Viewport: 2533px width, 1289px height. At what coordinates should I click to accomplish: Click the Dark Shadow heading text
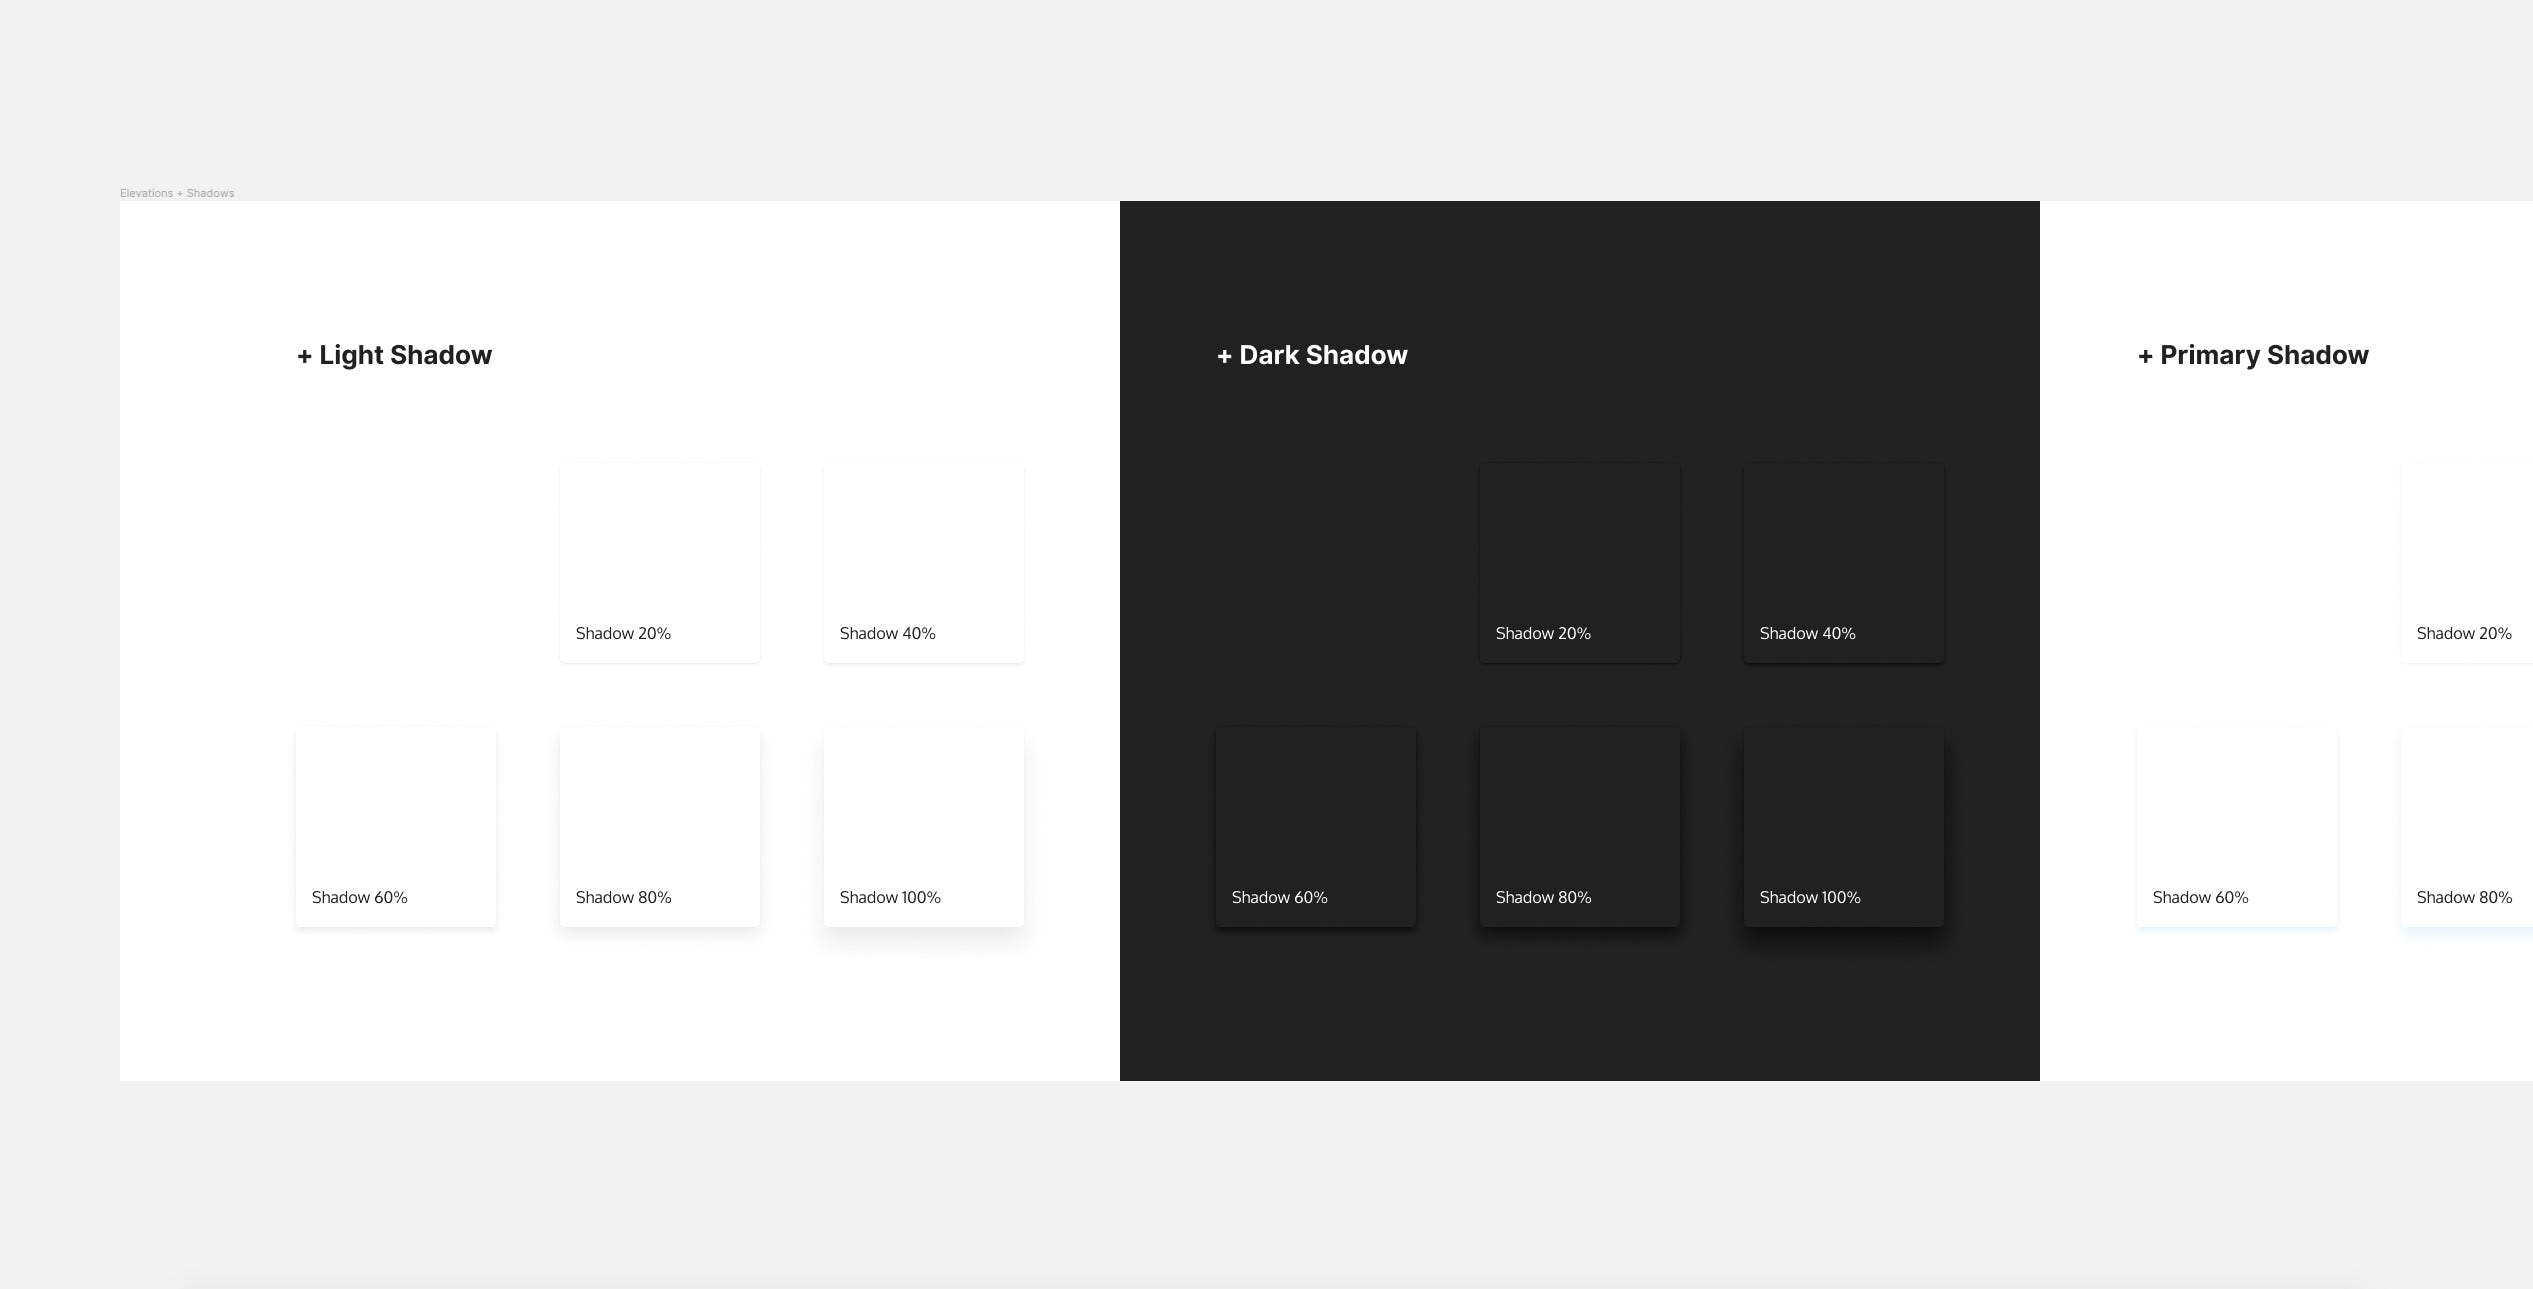point(1312,355)
